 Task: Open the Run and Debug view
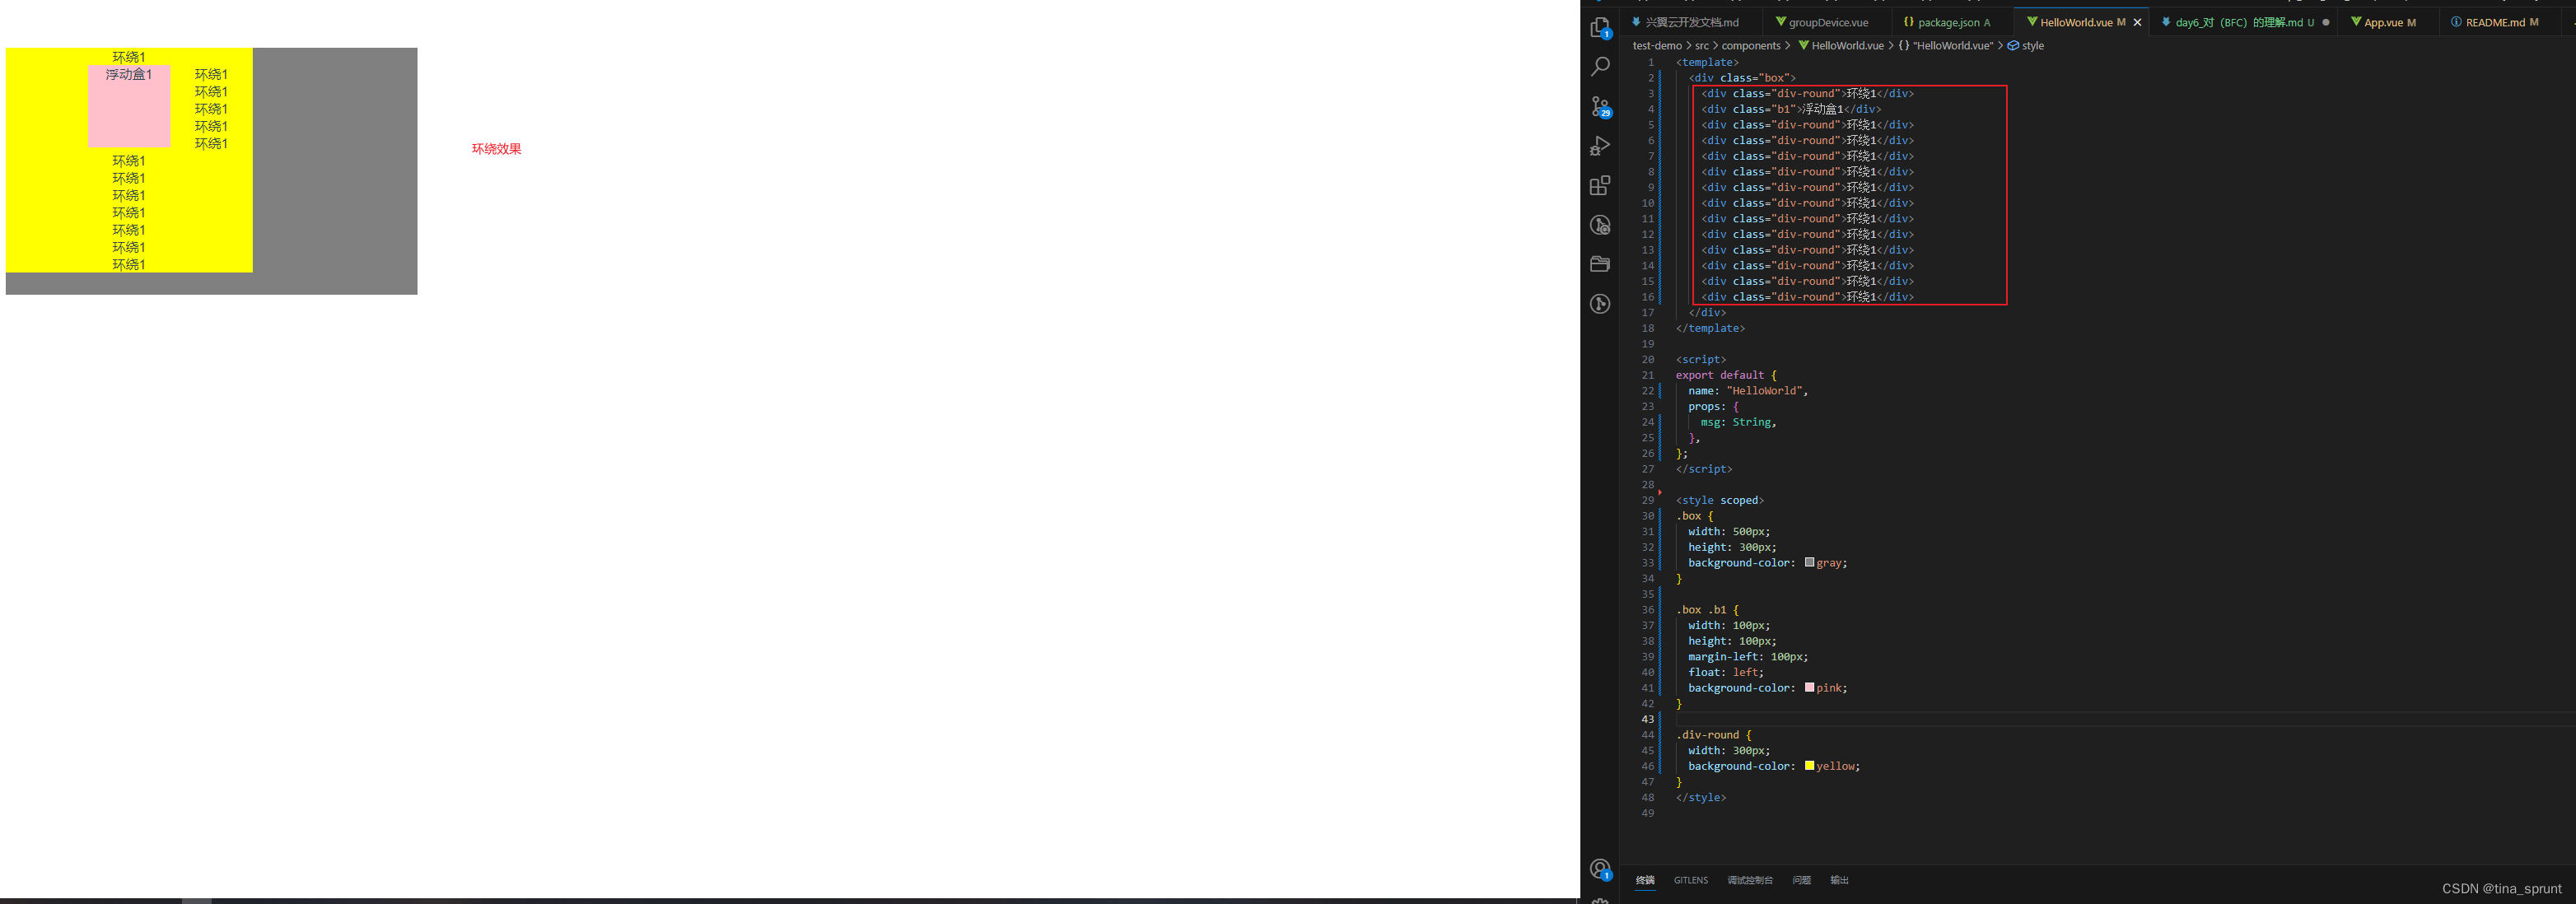tap(1600, 146)
